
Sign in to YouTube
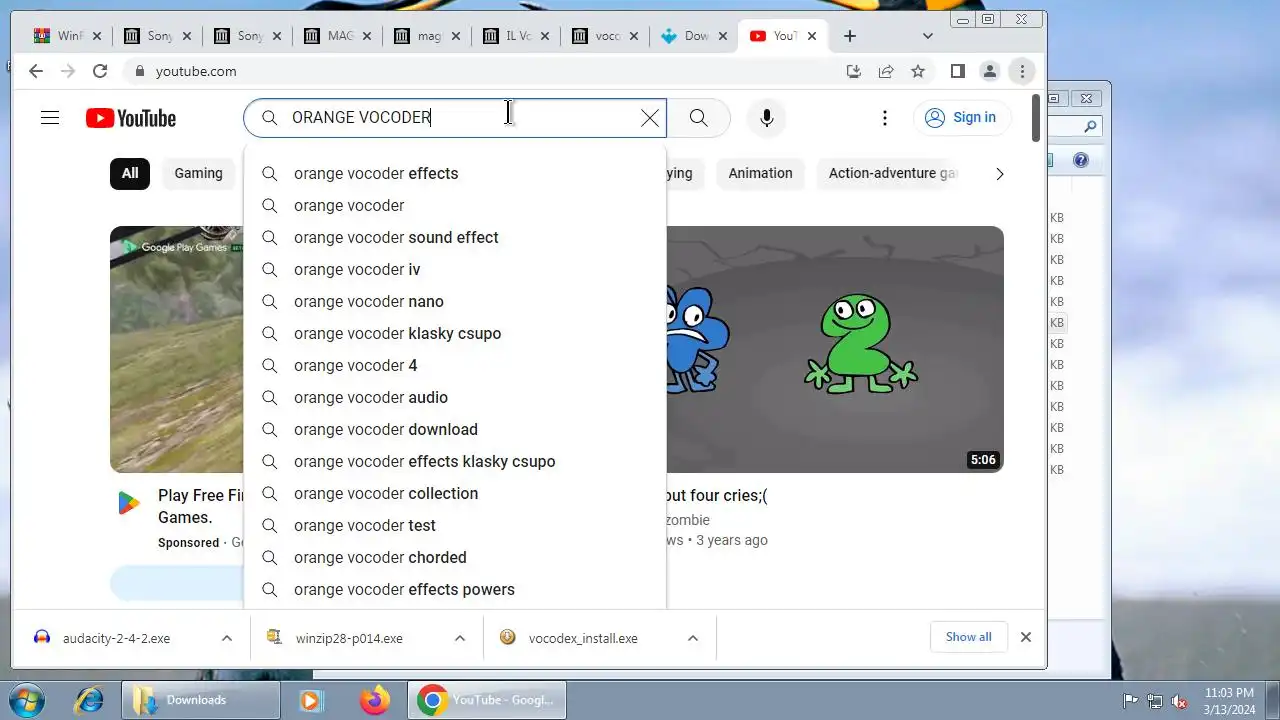click(960, 118)
